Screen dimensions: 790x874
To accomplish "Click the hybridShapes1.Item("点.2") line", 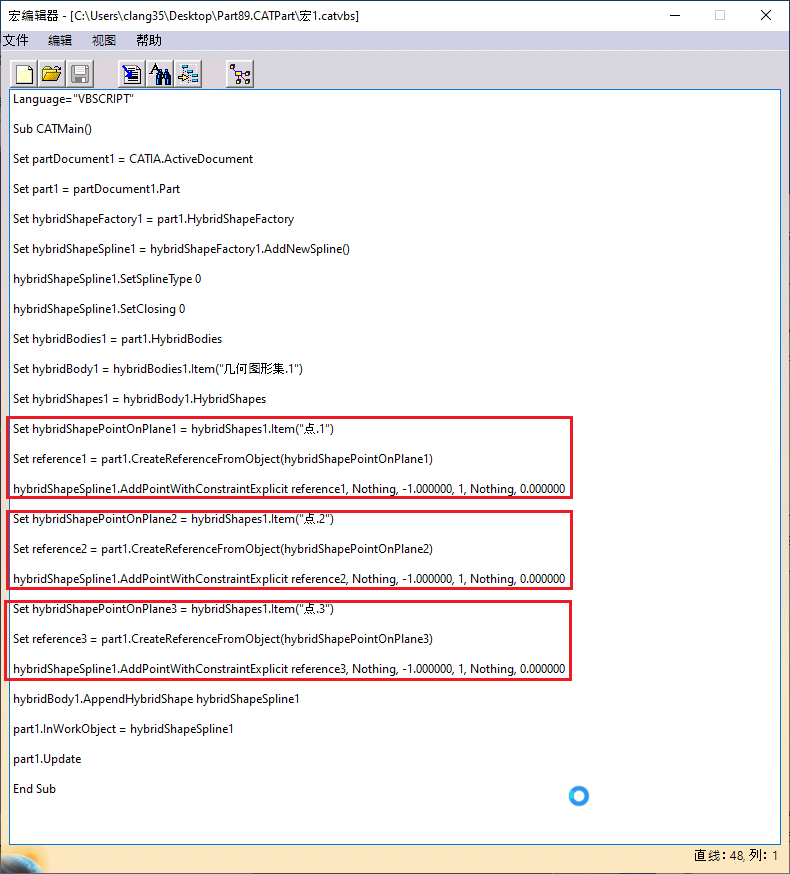I will [x=173, y=519].
